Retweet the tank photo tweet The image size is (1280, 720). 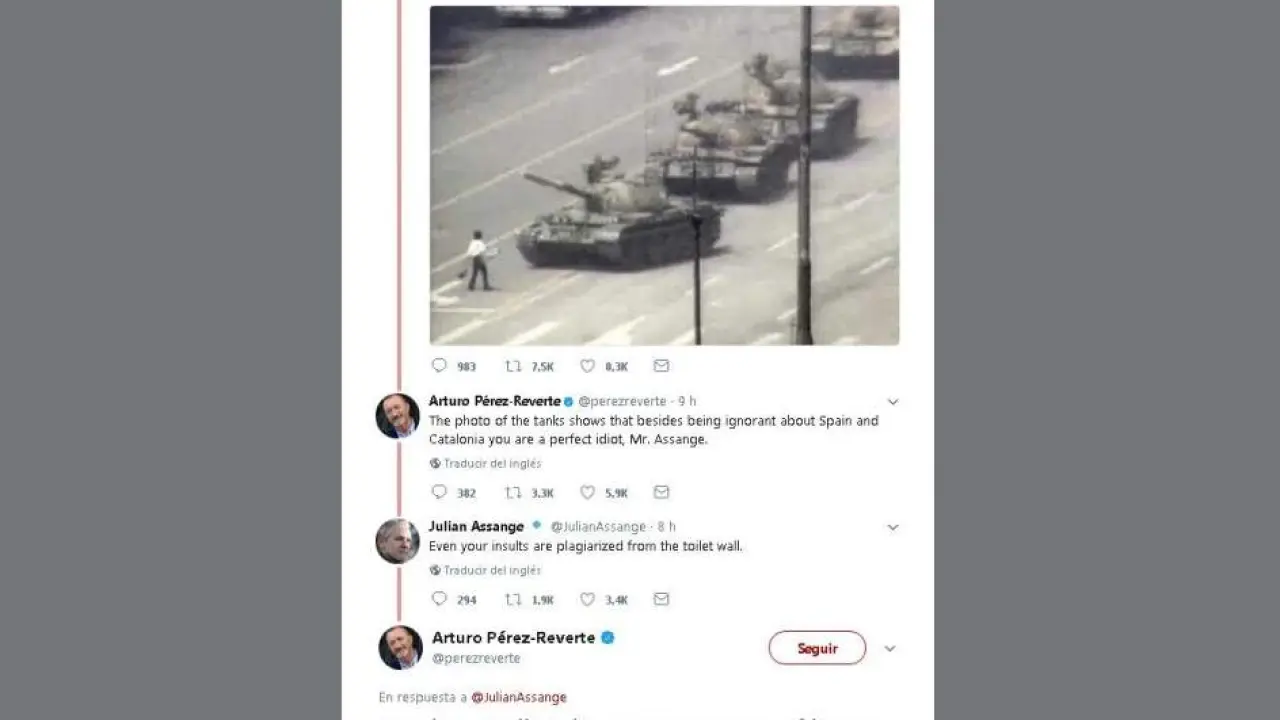click(x=513, y=366)
